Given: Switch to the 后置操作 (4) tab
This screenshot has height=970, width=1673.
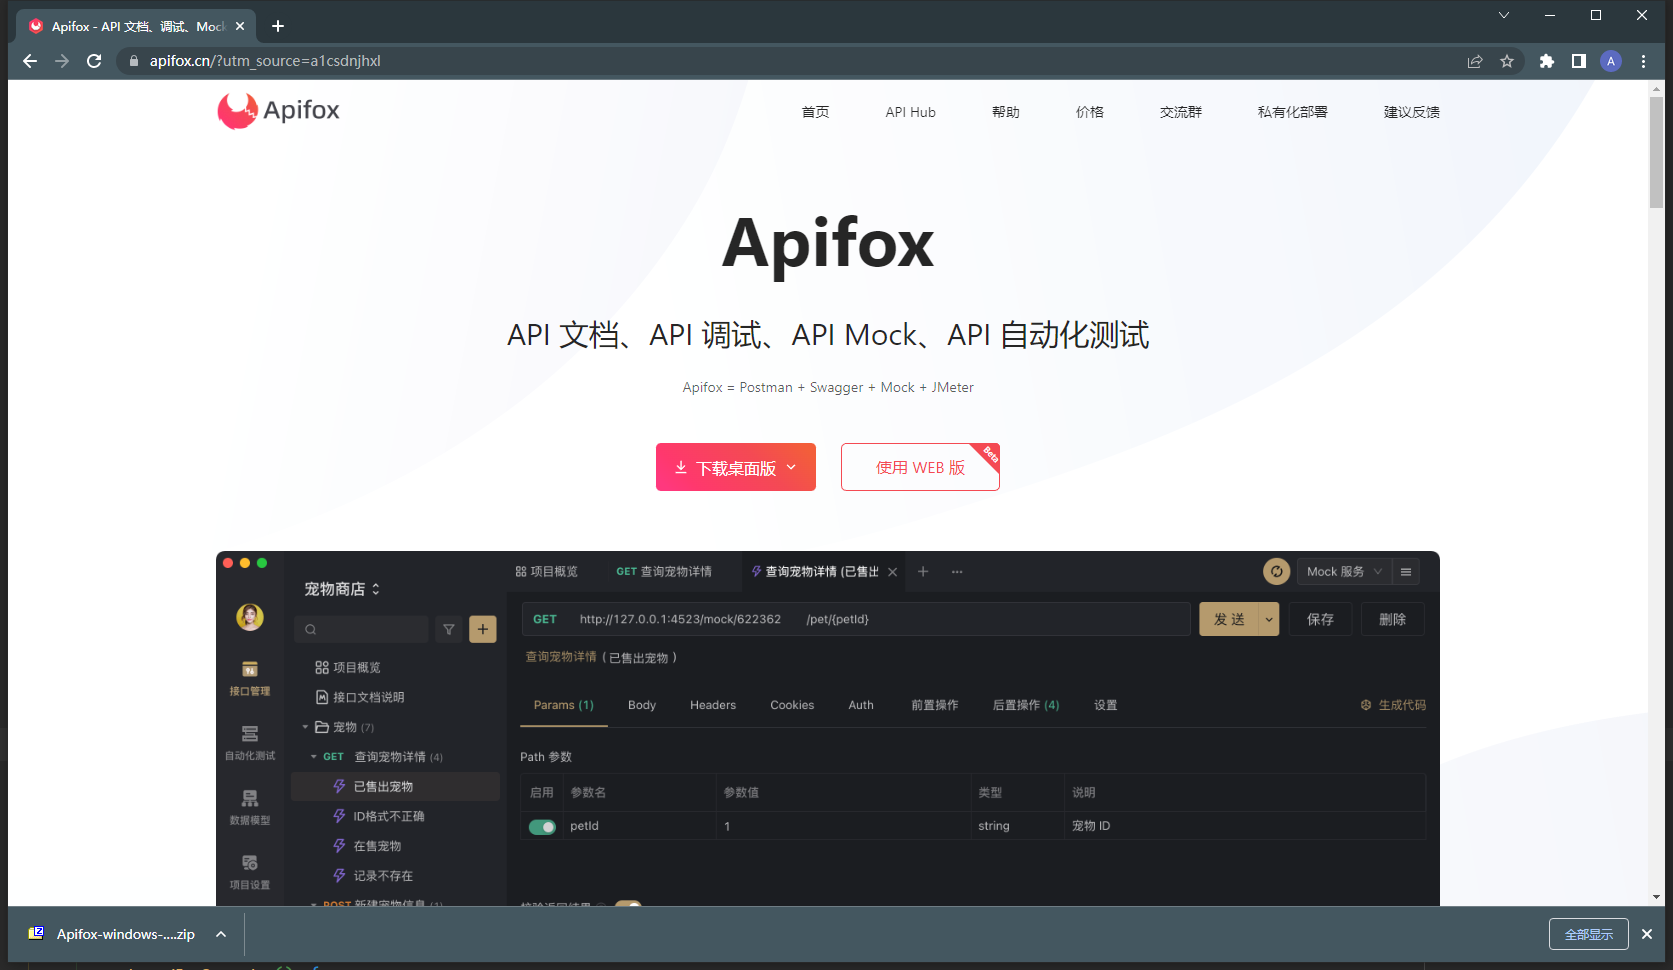Looking at the screenshot, I should (1026, 705).
